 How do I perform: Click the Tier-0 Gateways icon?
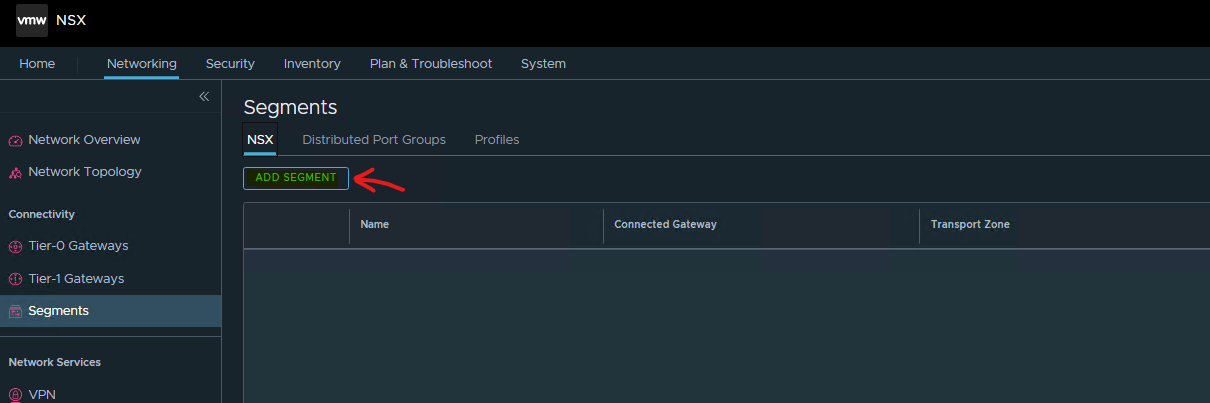point(15,247)
